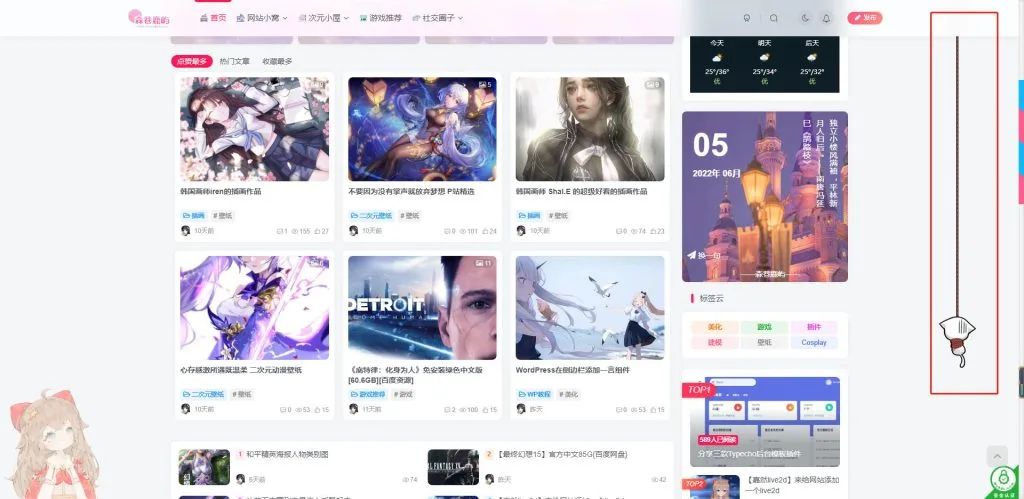The width and height of the screenshot is (1024, 499).
Task: Switch to the 热门文章 tab
Action: point(235,61)
